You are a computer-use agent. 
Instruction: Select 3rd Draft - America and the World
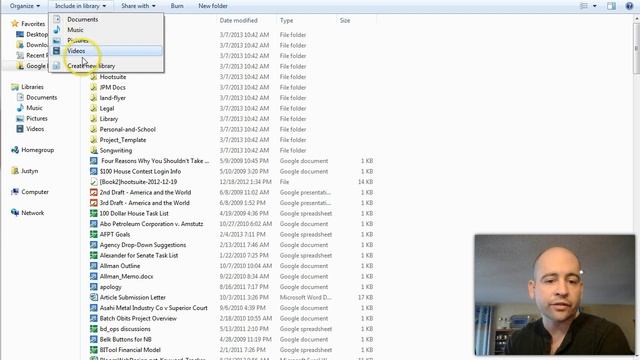pos(144,203)
